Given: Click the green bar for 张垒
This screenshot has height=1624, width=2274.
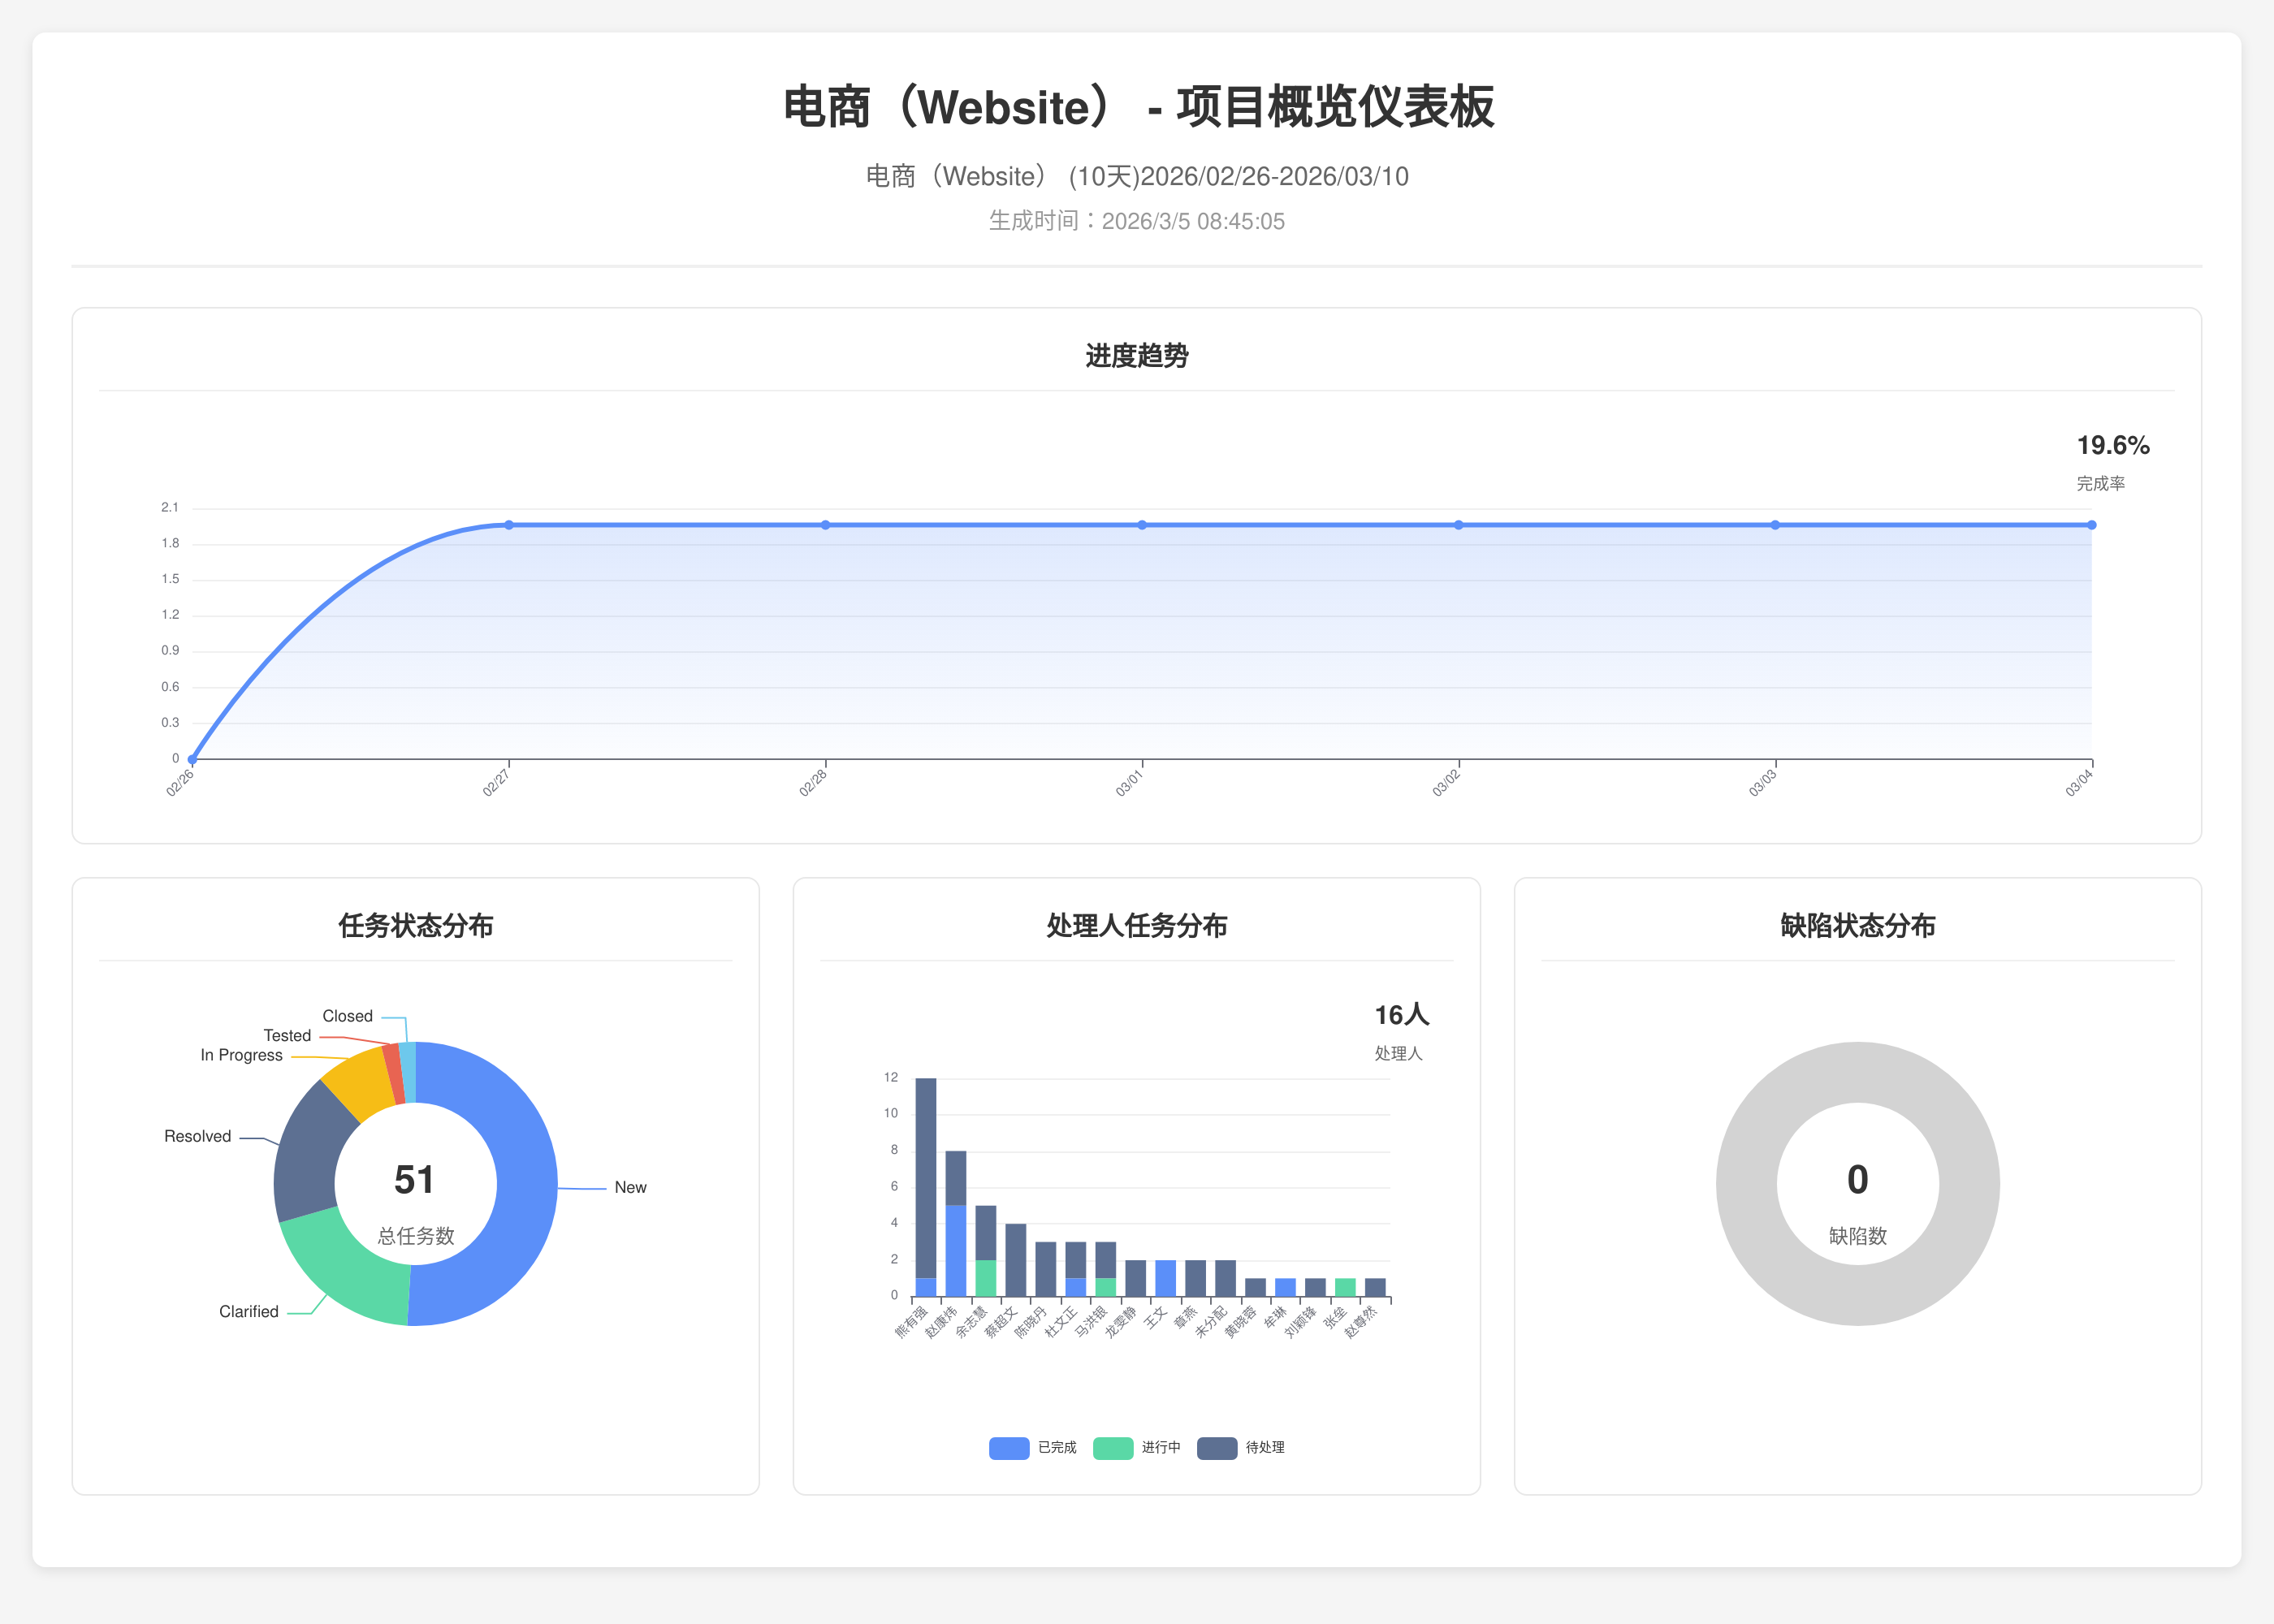Looking at the screenshot, I should [x=1346, y=1287].
